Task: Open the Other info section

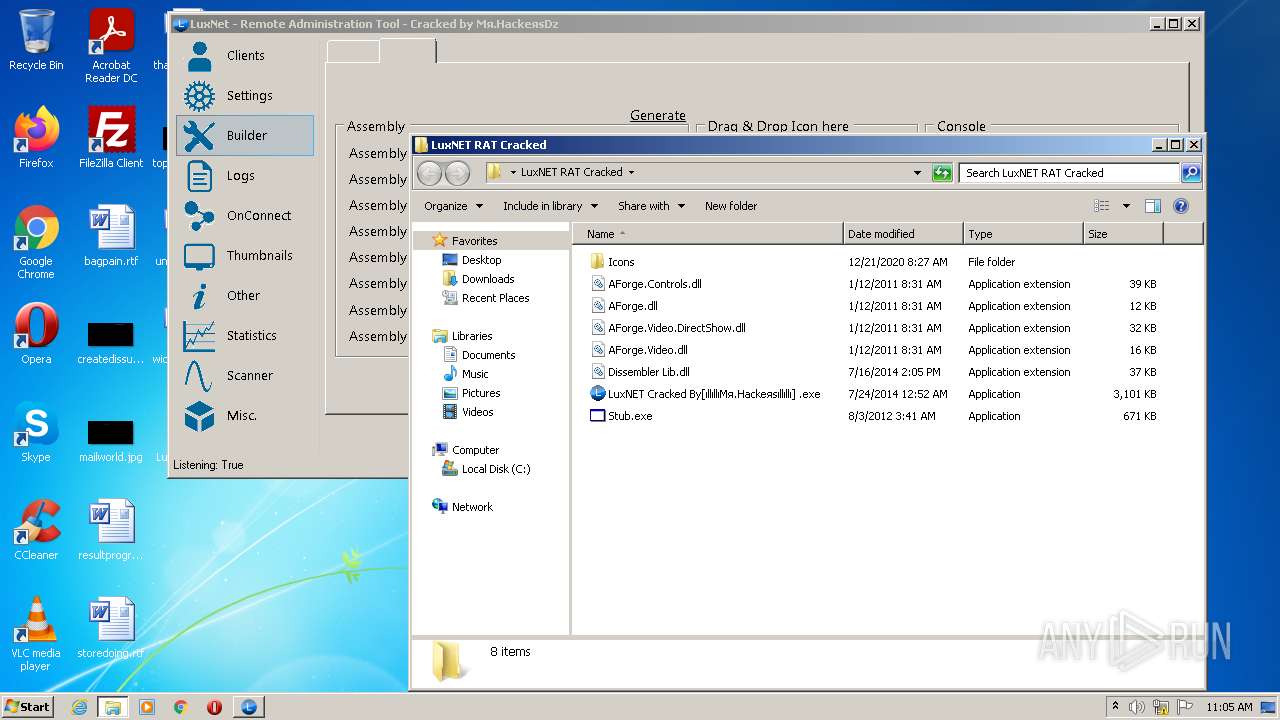Action: tap(245, 296)
